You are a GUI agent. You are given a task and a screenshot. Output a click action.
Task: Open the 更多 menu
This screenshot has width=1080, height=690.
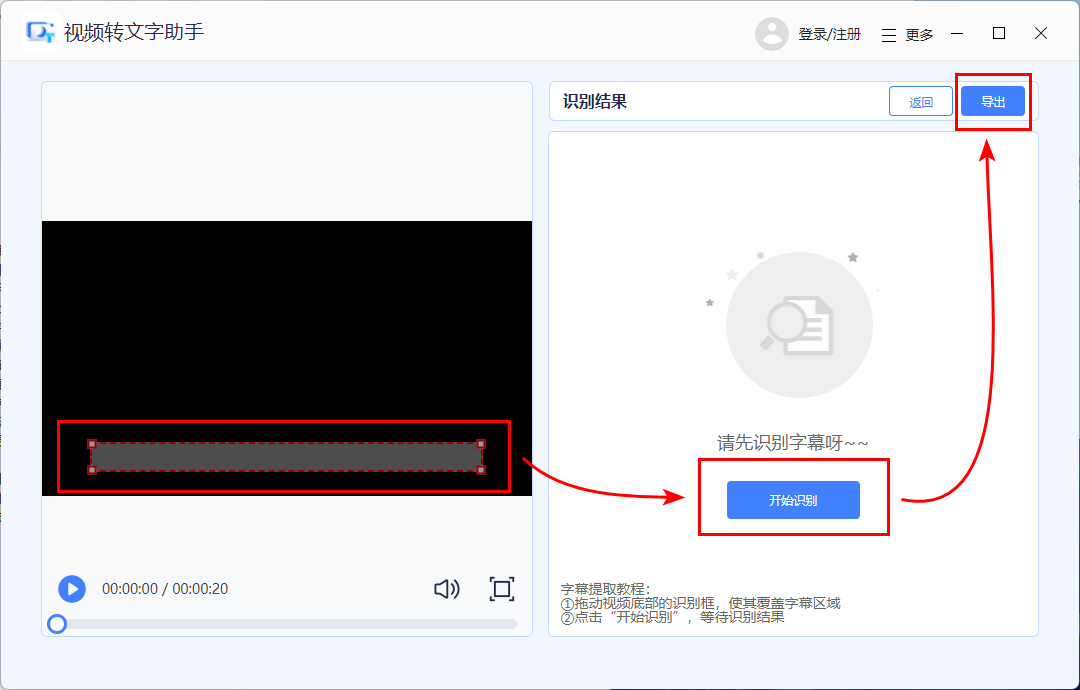(918, 33)
